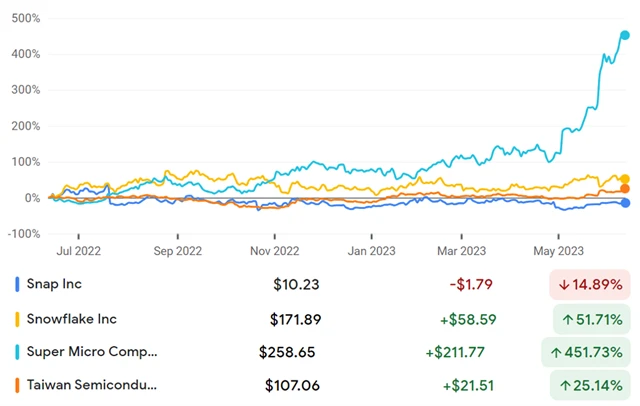
Task: Select the Taiwan Semicondu... stock name
Action: click(x=92, y=384)
